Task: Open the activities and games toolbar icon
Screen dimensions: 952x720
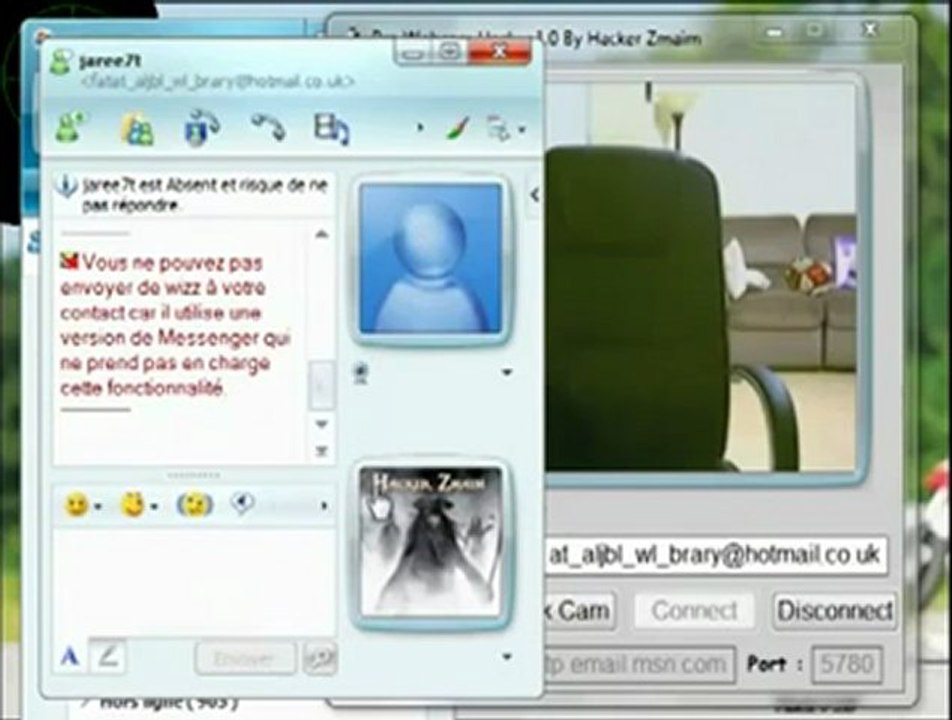Action: [x=331, y=129]
